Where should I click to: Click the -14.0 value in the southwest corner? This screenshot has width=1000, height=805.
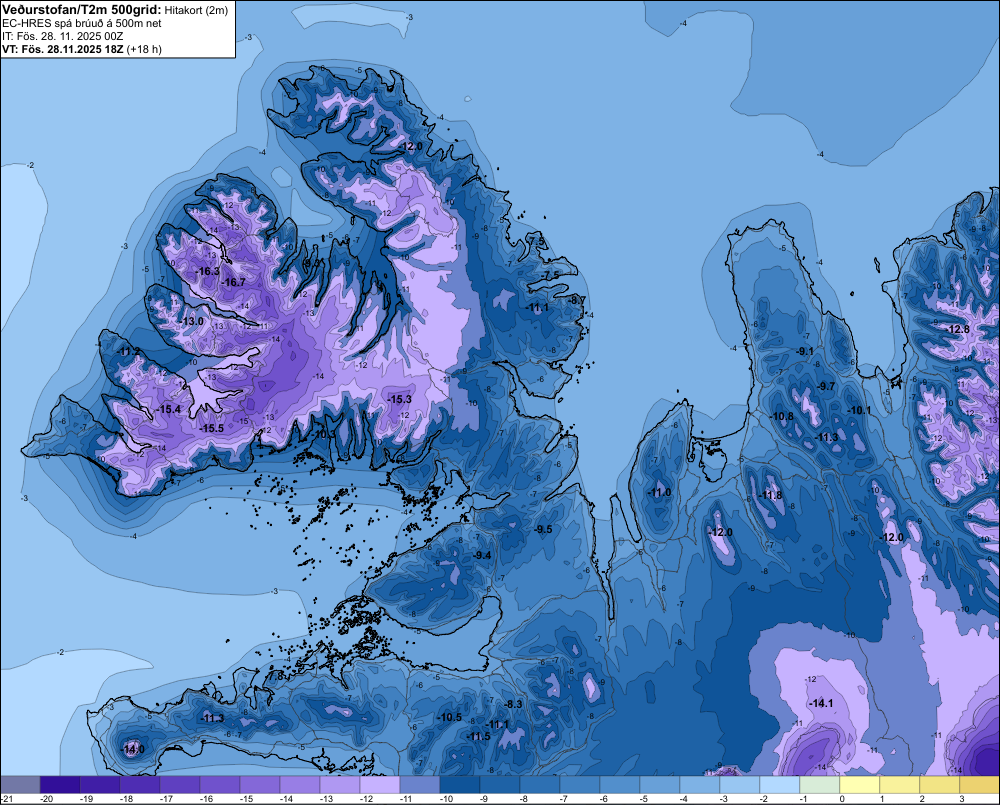[133, 750]
